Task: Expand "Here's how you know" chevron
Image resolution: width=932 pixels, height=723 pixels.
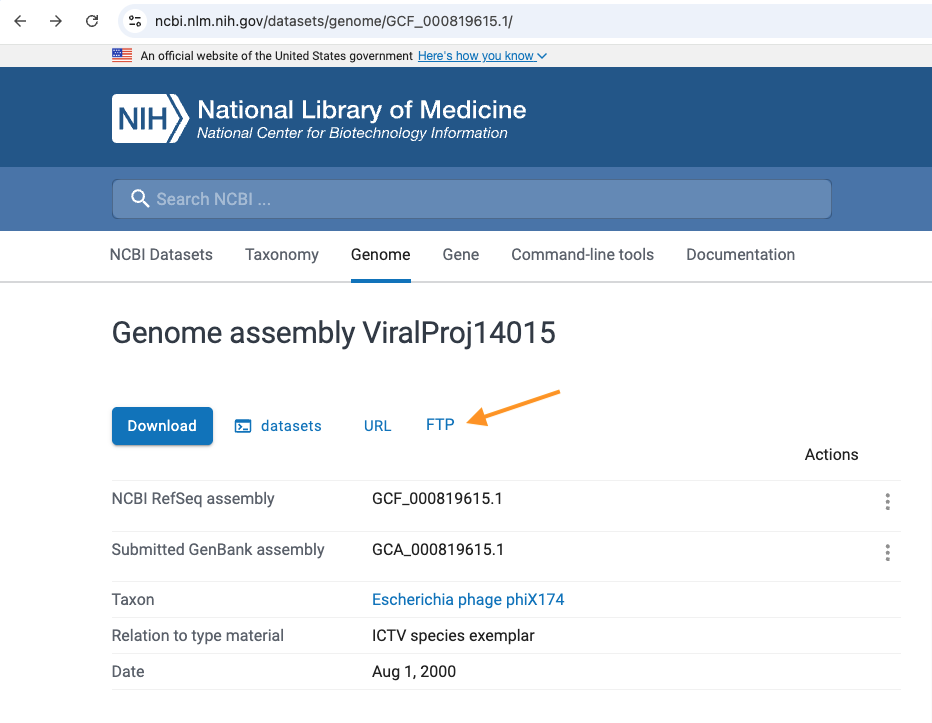Action: tap(542, 56)
